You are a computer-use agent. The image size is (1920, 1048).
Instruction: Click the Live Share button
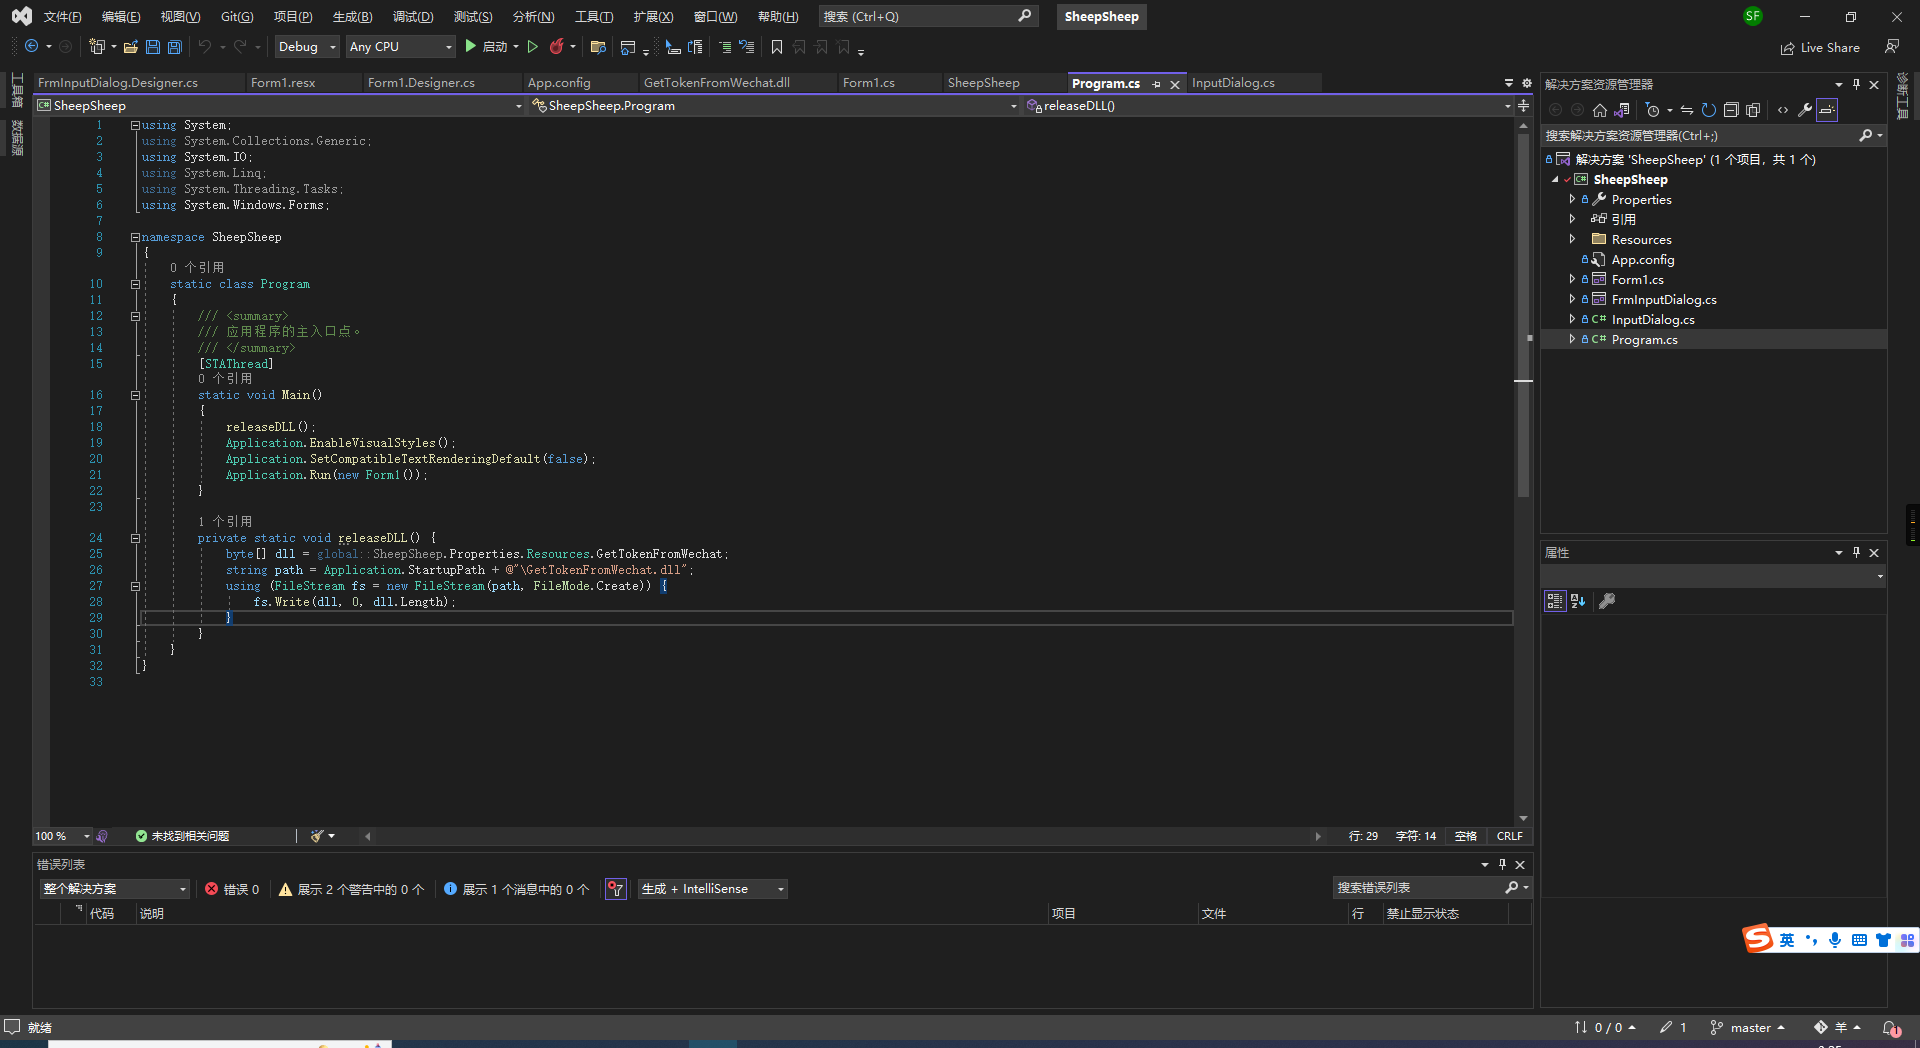click(x=1820, y=47)
